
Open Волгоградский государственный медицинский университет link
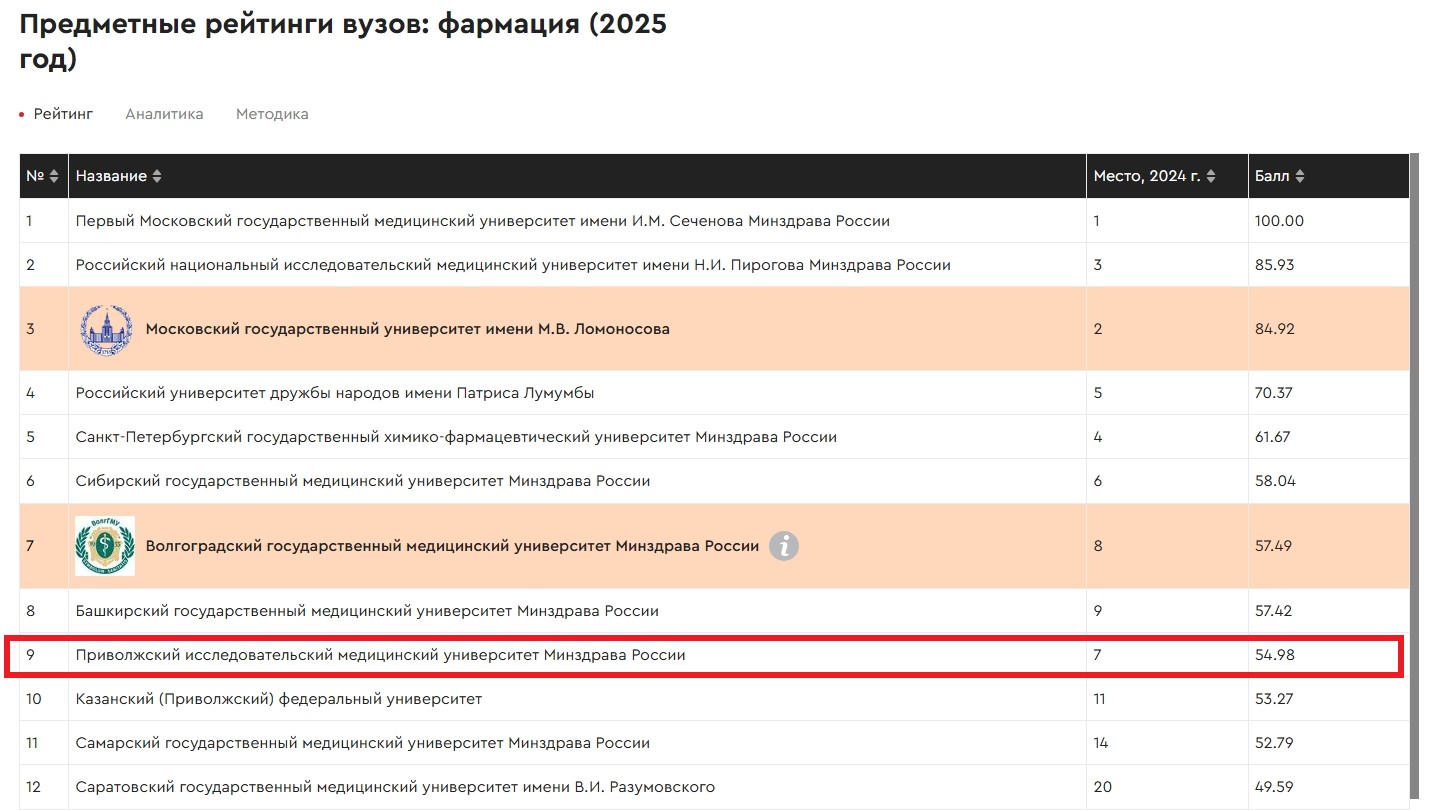click(x=453, y=546)
